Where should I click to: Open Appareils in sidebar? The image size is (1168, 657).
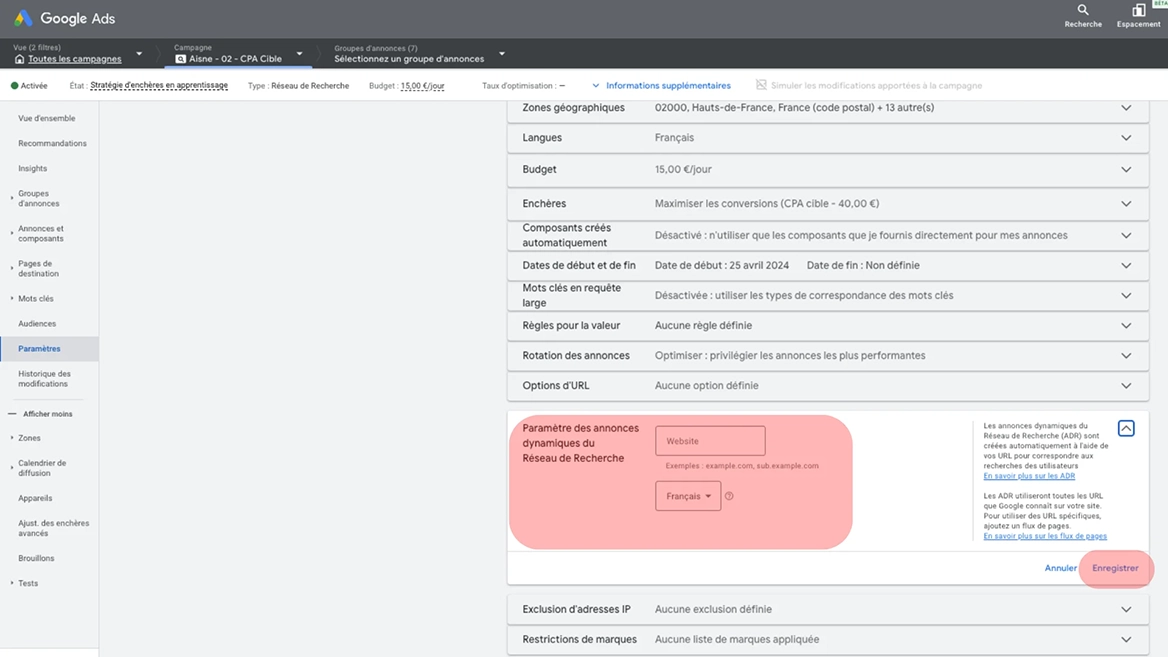click(35, 498)
